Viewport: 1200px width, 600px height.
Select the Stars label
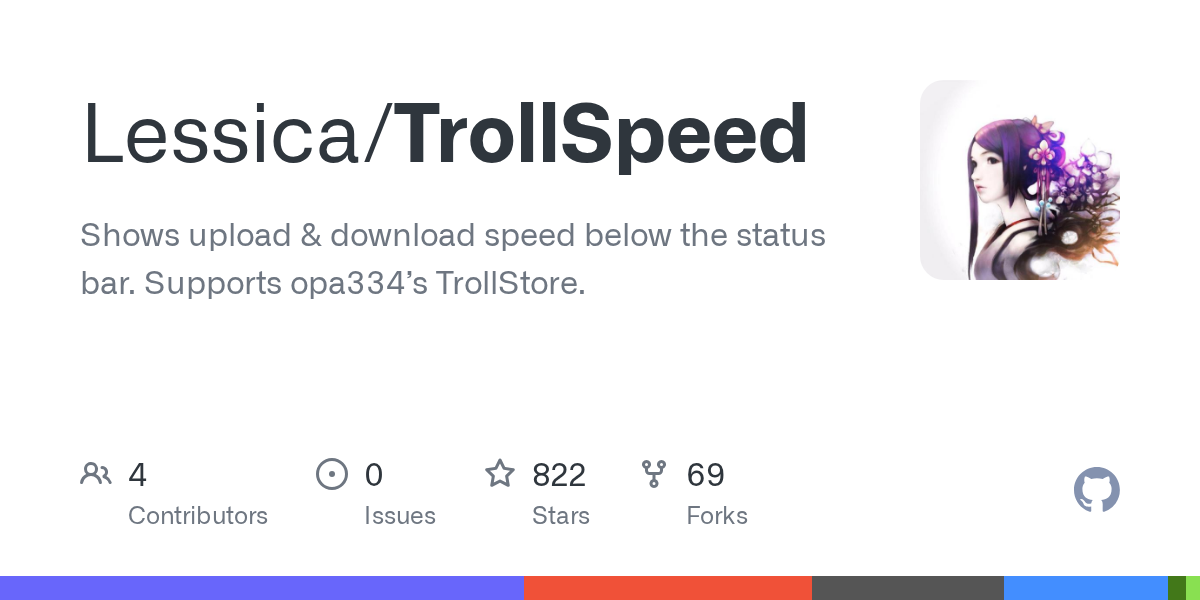tap(561, 516)
